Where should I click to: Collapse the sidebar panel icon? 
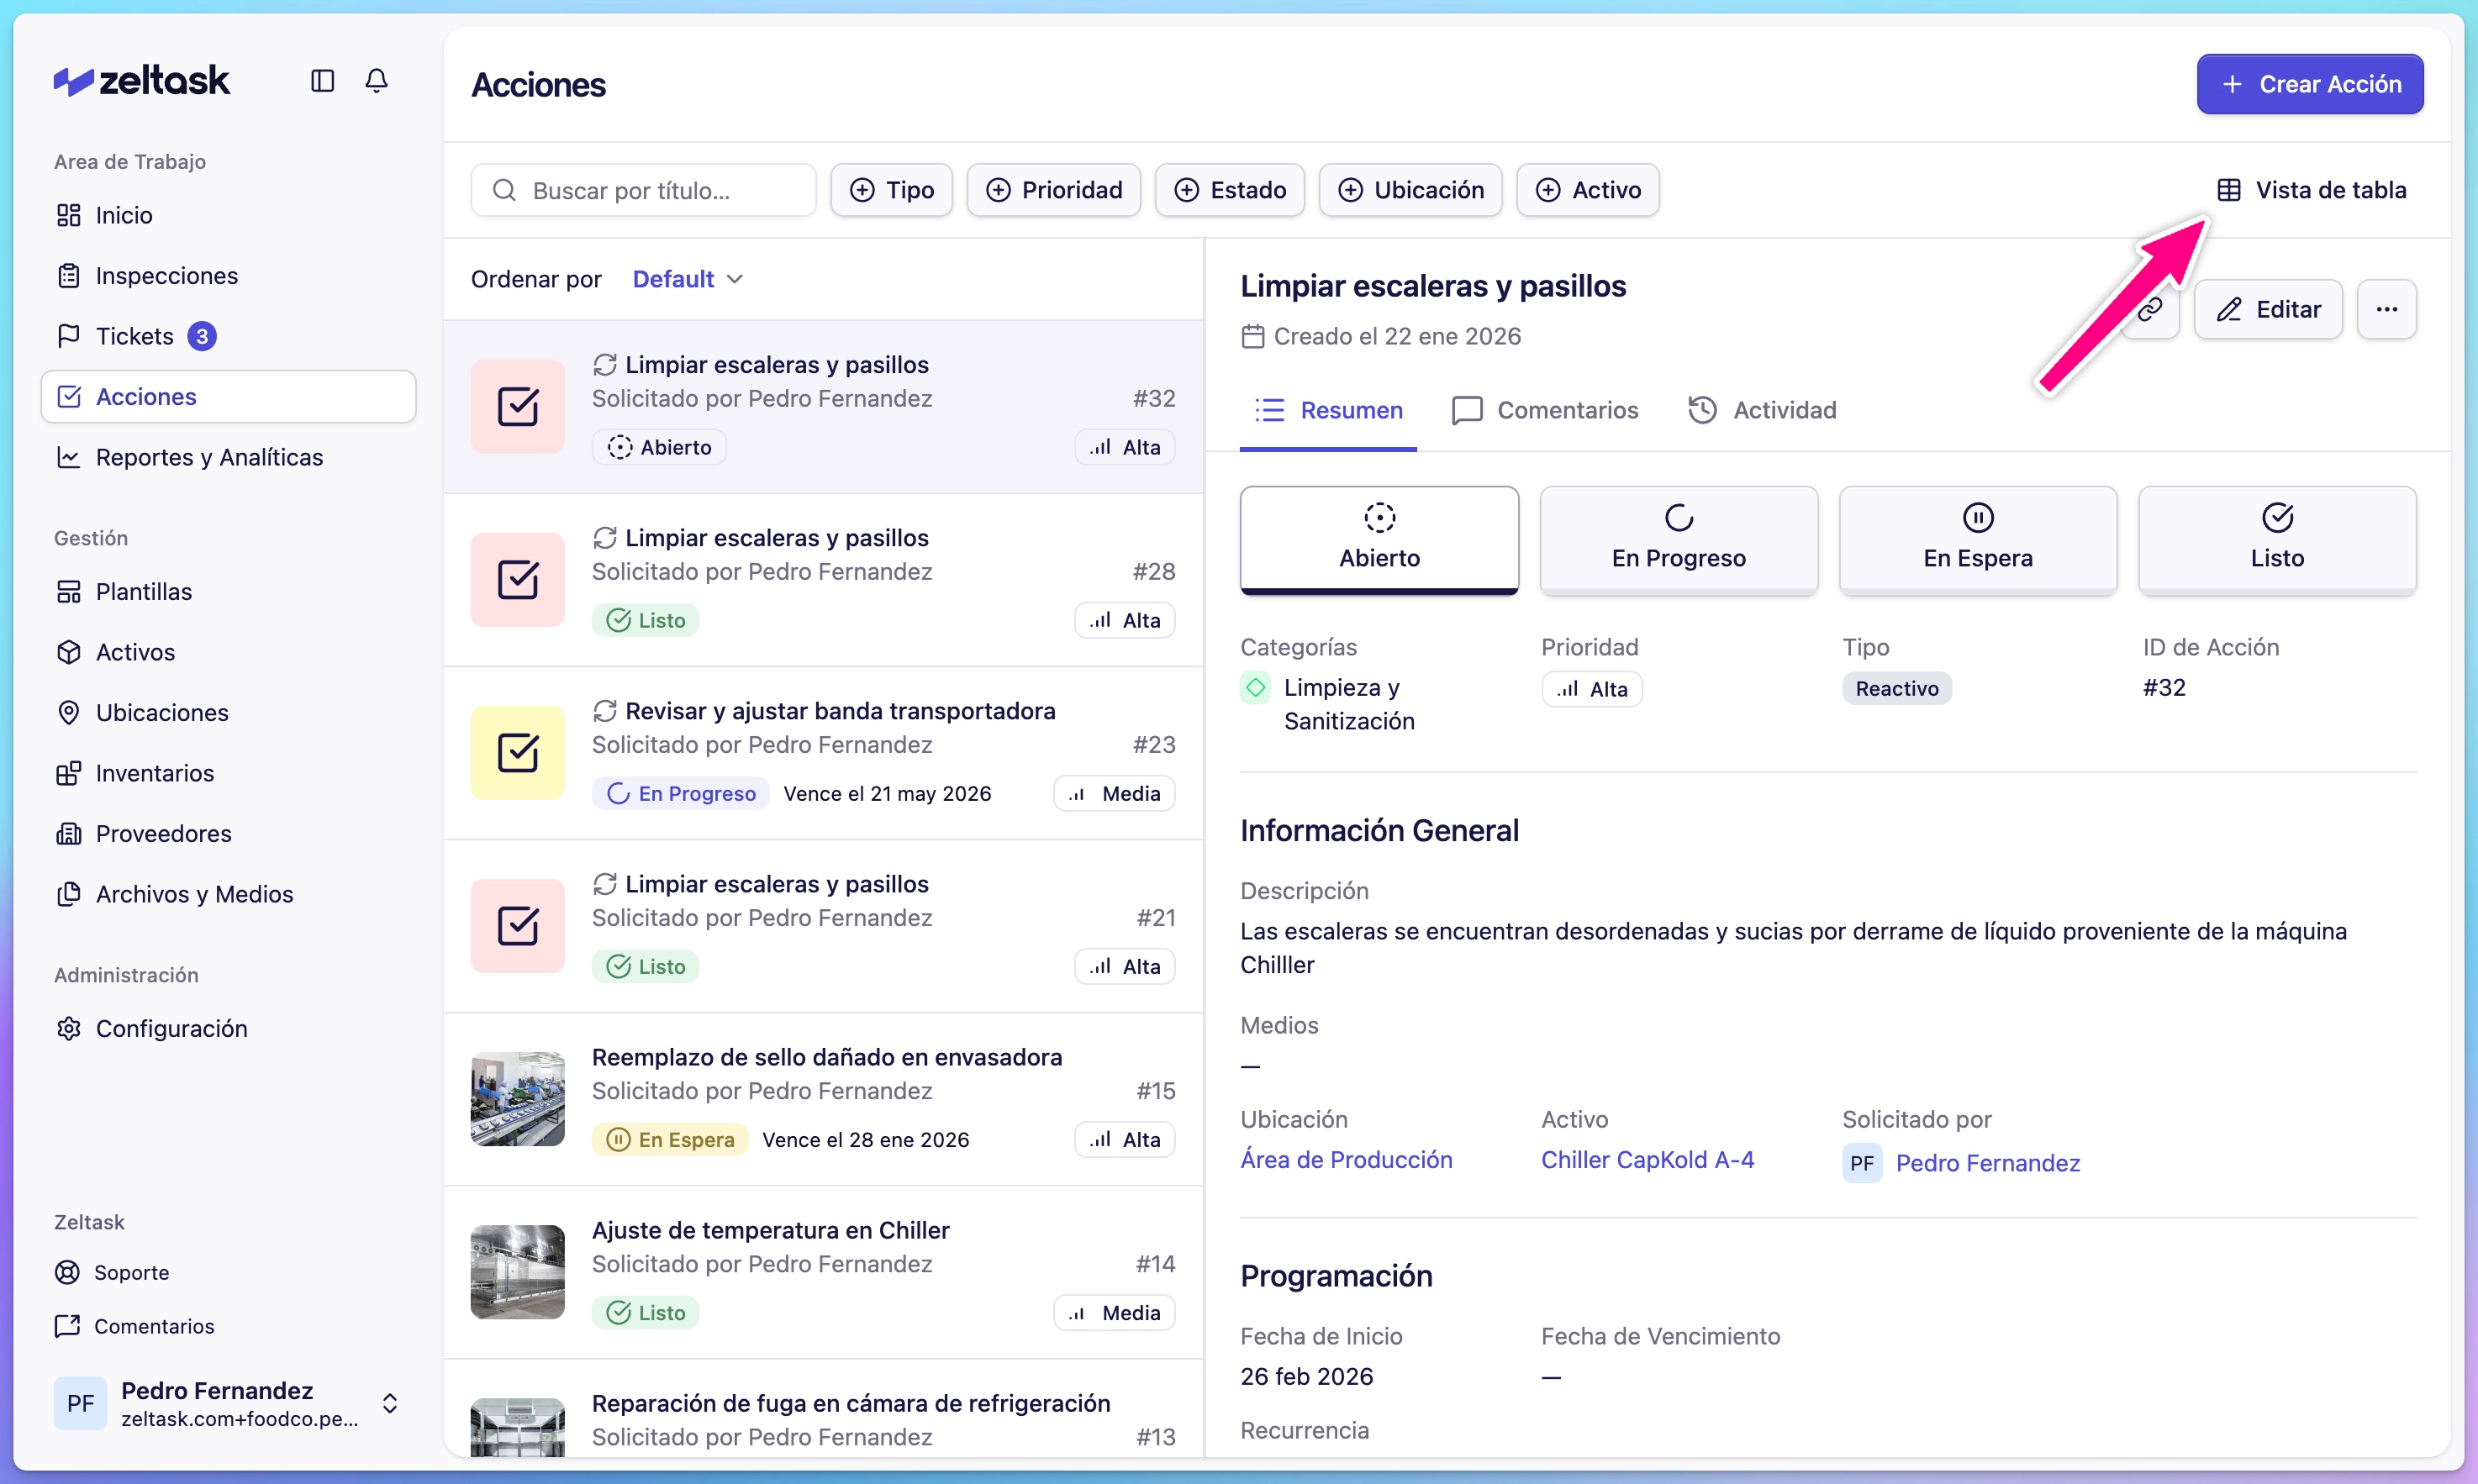[322, 80]
